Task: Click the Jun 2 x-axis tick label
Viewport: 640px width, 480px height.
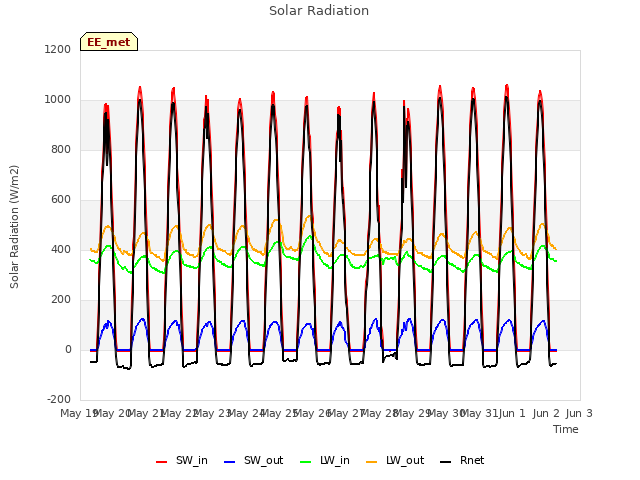Action: pos(546,413)
